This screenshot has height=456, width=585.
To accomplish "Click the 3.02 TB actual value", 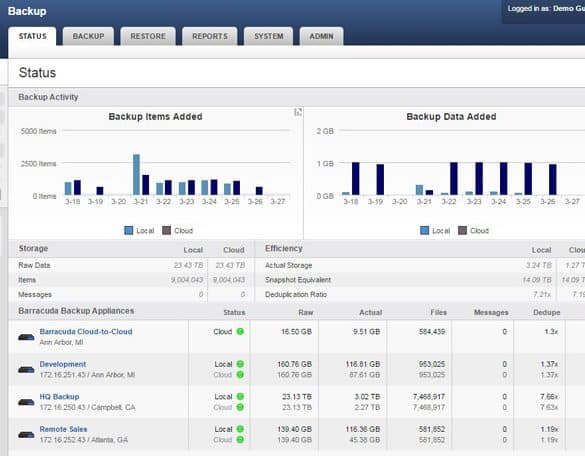I will point(367,396).
